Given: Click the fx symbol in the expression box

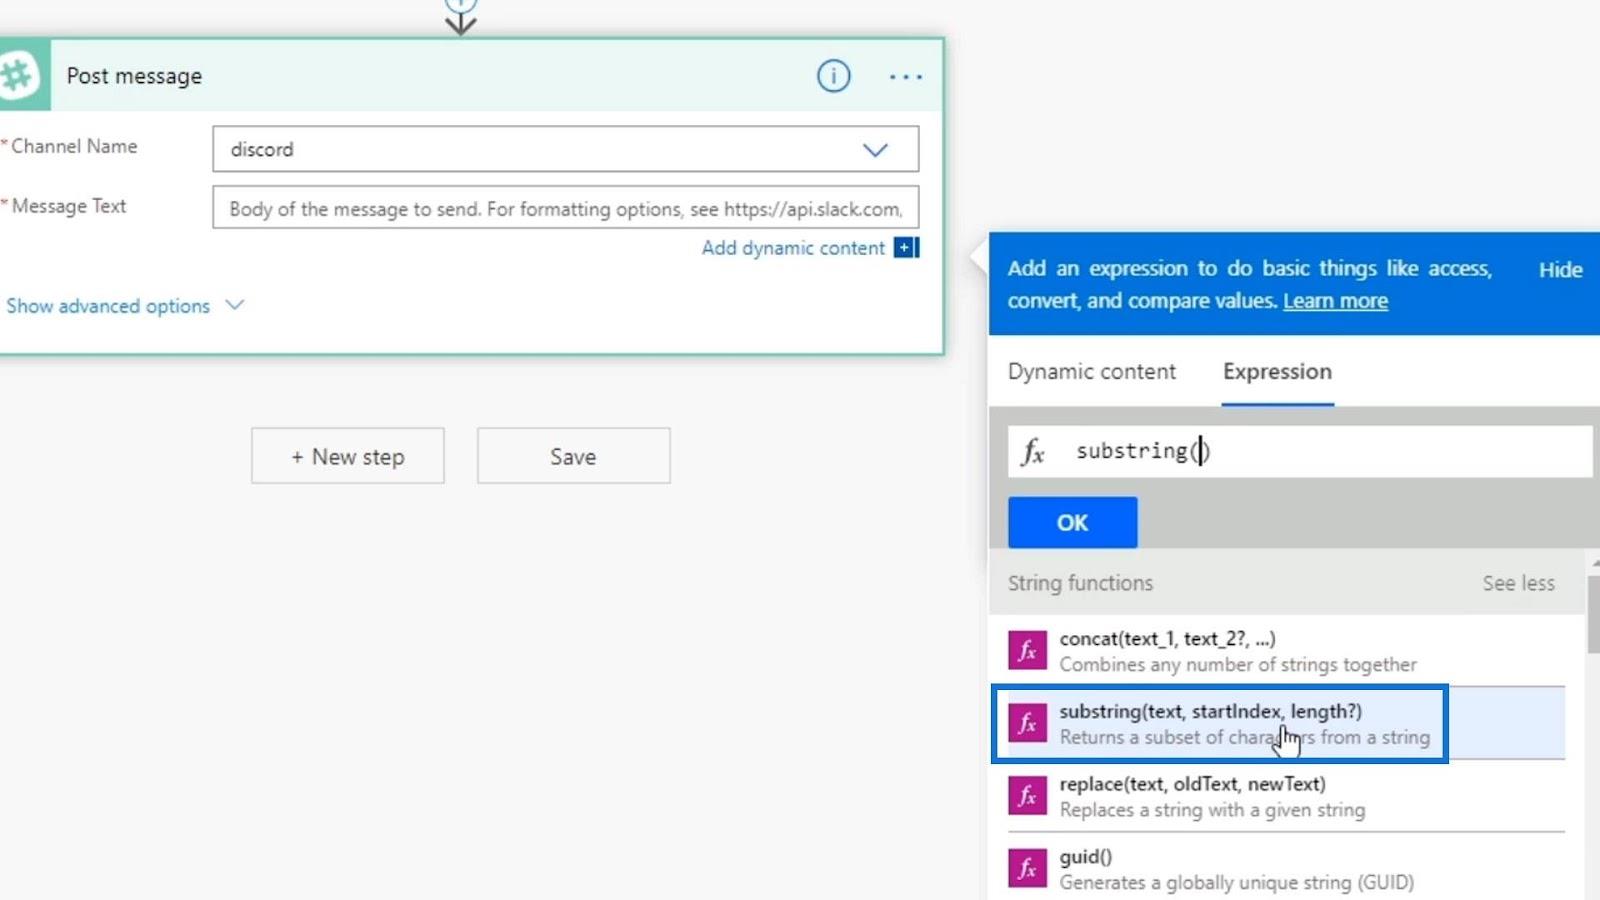Looking at the screenshot, I should coord(1033,452).
